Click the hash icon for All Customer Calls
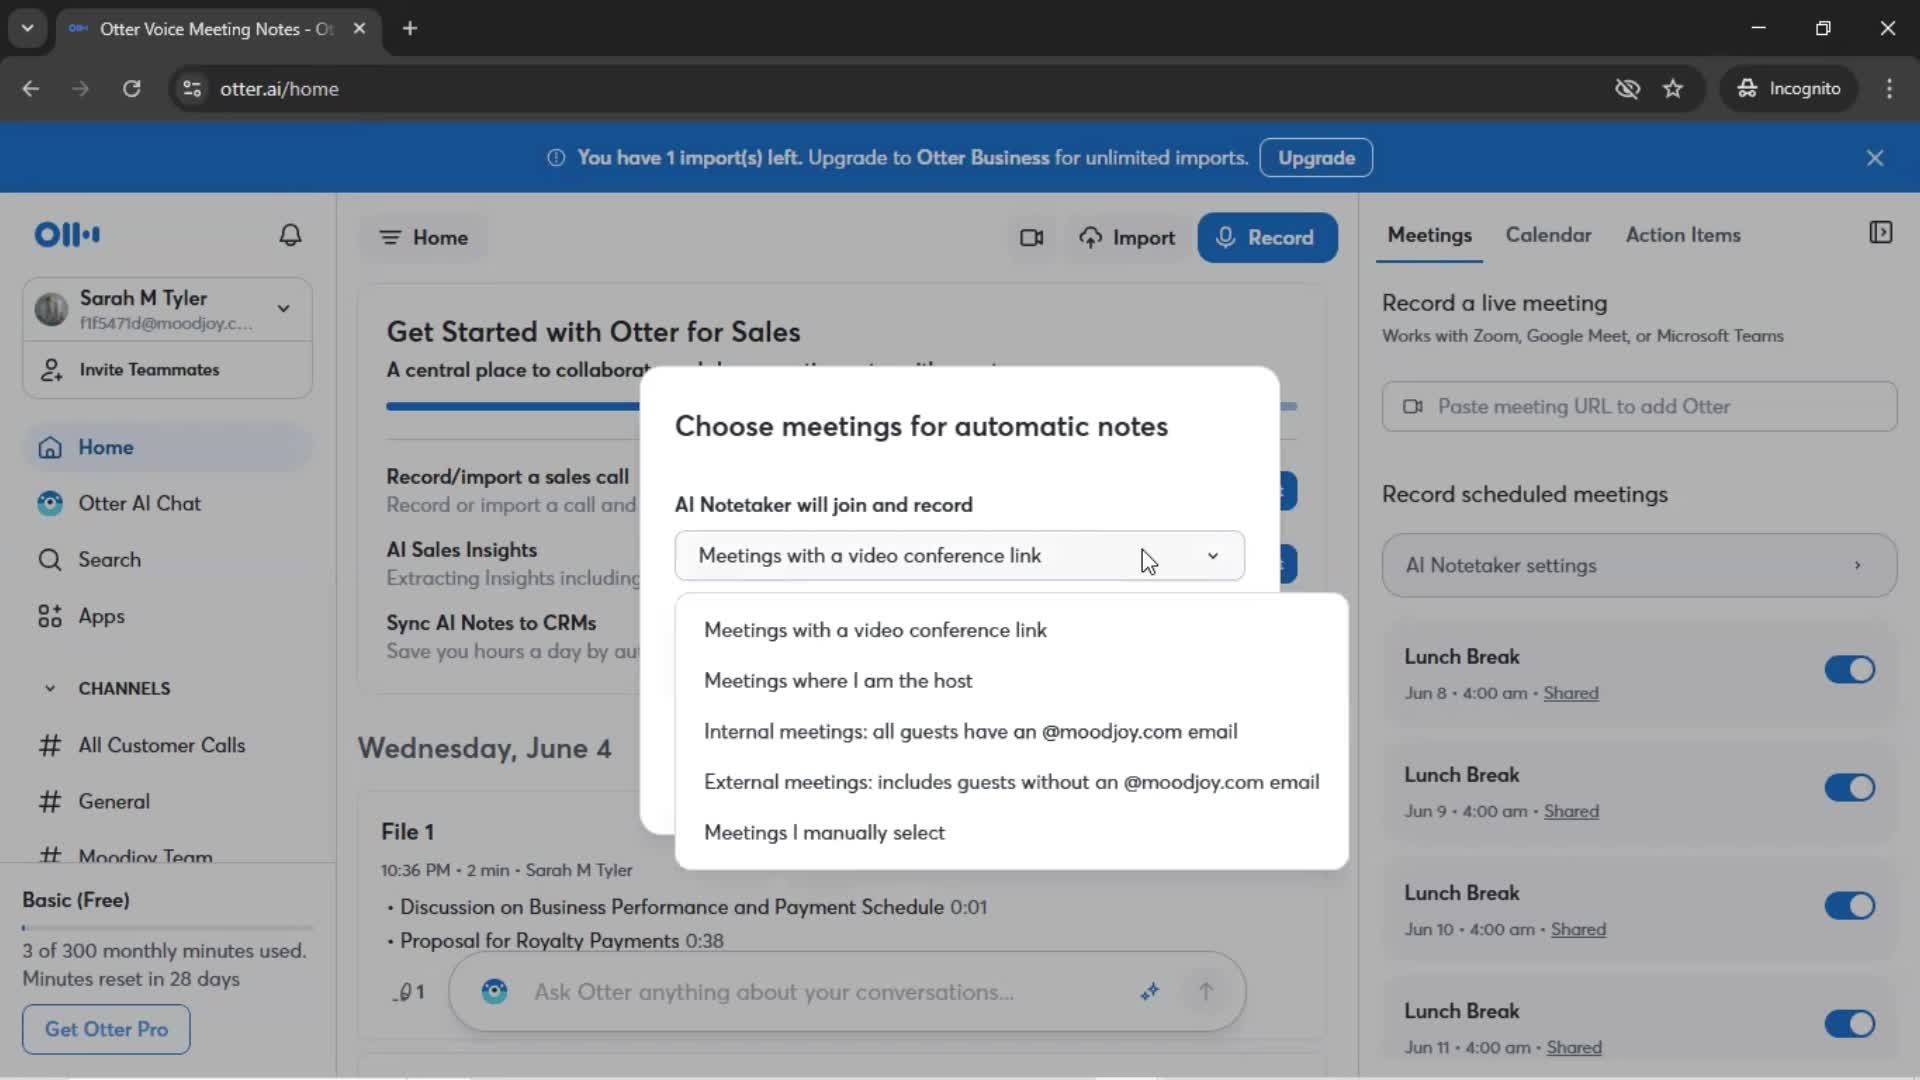This screenshot has height=1080, width=1920. (50, 746)
